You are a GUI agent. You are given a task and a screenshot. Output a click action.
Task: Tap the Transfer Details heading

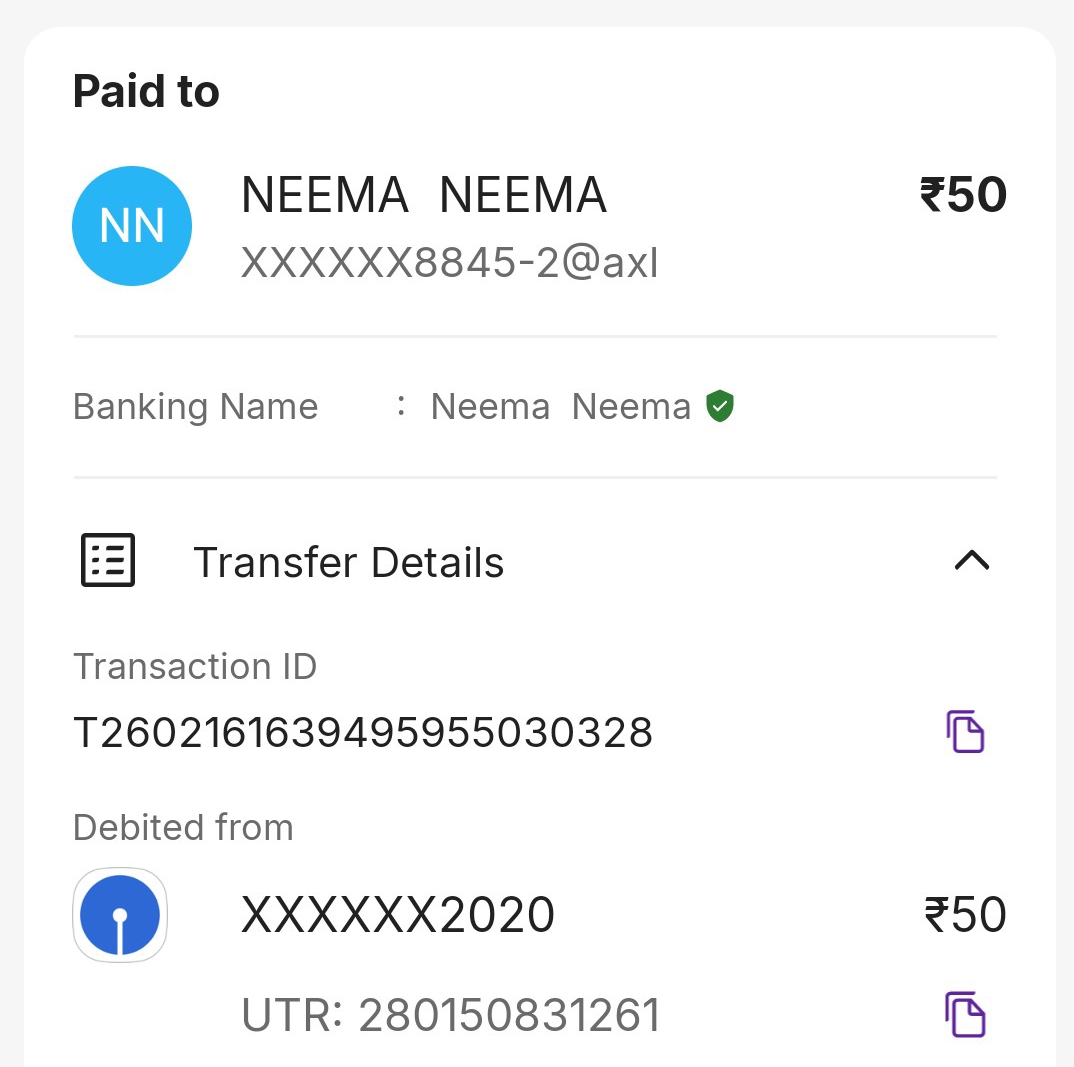click(x=348, y=563)
